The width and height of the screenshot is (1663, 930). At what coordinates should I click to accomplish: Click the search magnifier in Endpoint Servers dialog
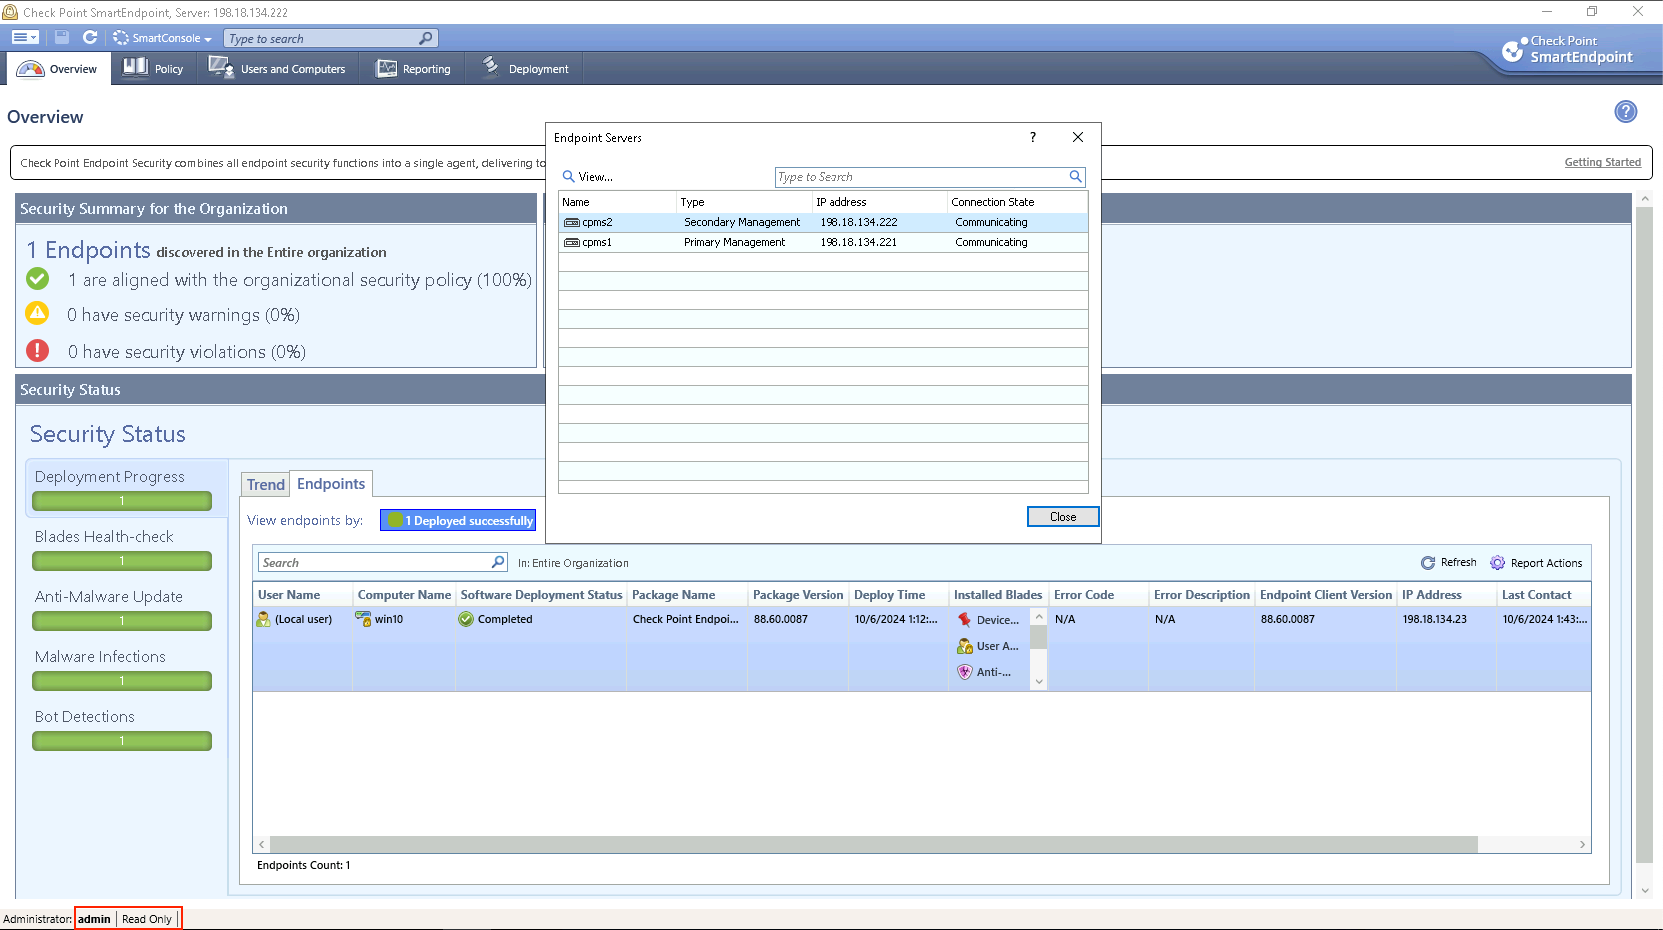[x=1075, y=177]
